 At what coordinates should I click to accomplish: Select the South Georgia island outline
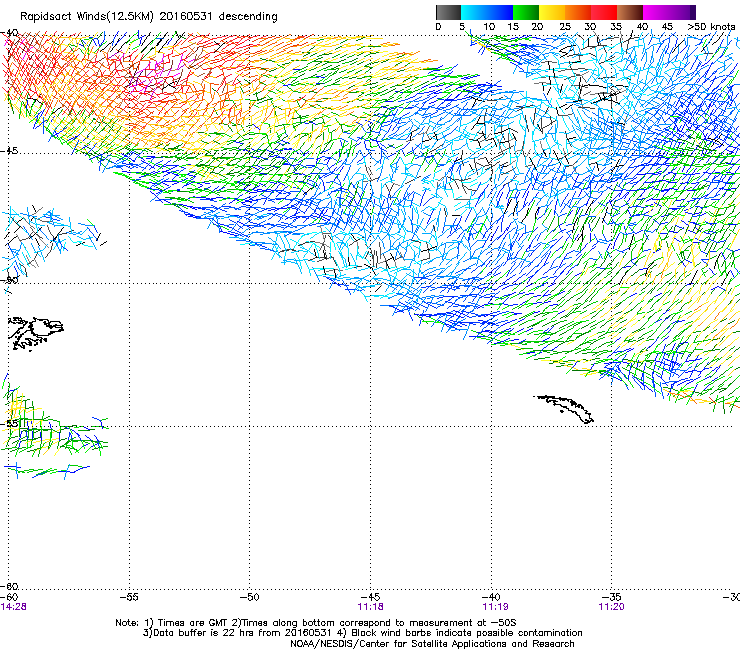coord(563,409)
